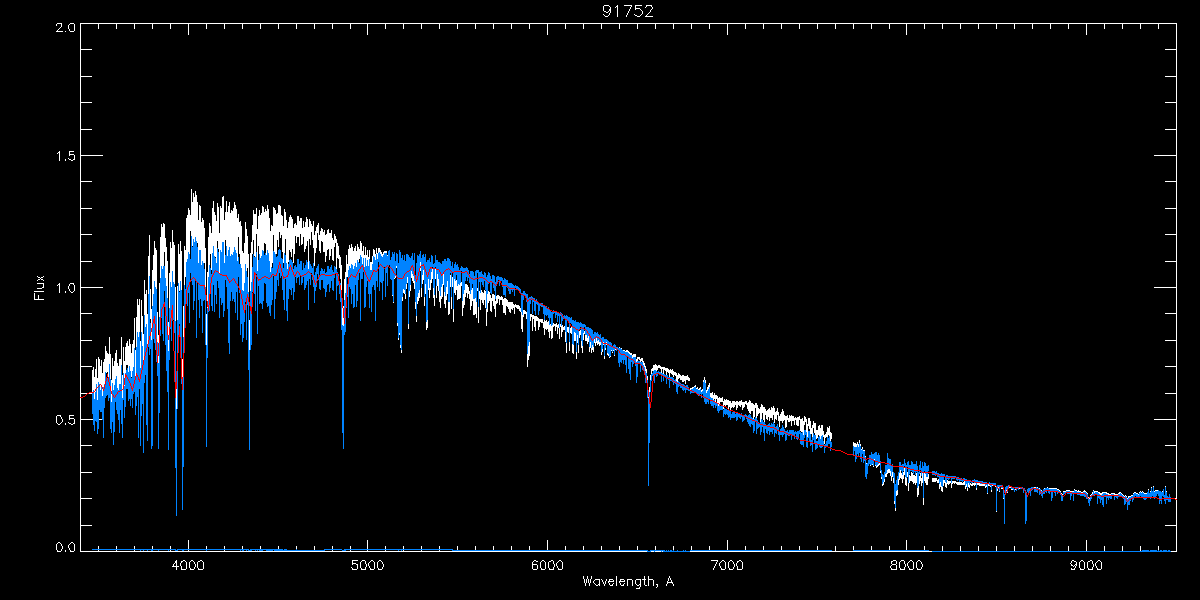Click the 1.0 flux tick label
1200x600 pixels.
(66, 288)
